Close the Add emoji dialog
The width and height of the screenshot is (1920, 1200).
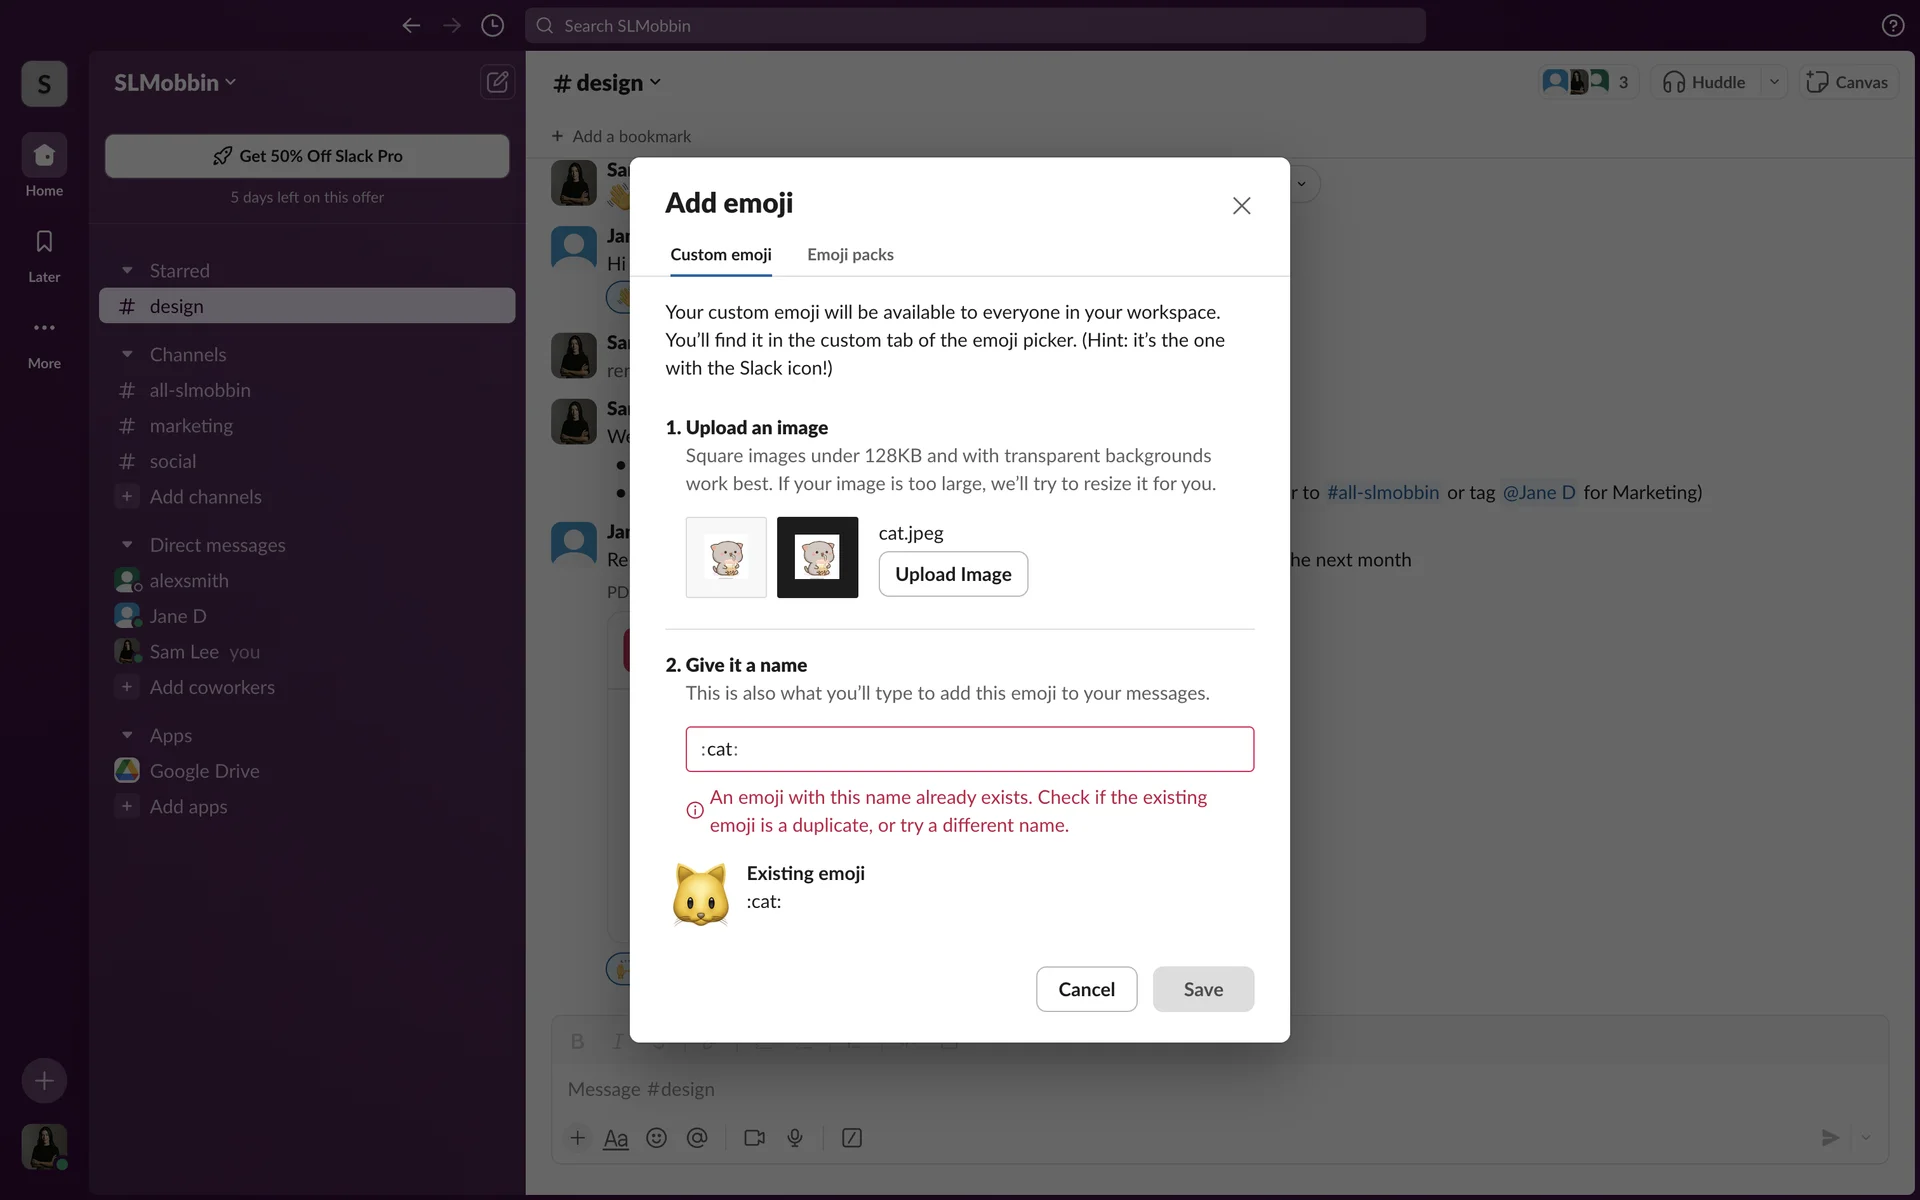point(1241,206)
